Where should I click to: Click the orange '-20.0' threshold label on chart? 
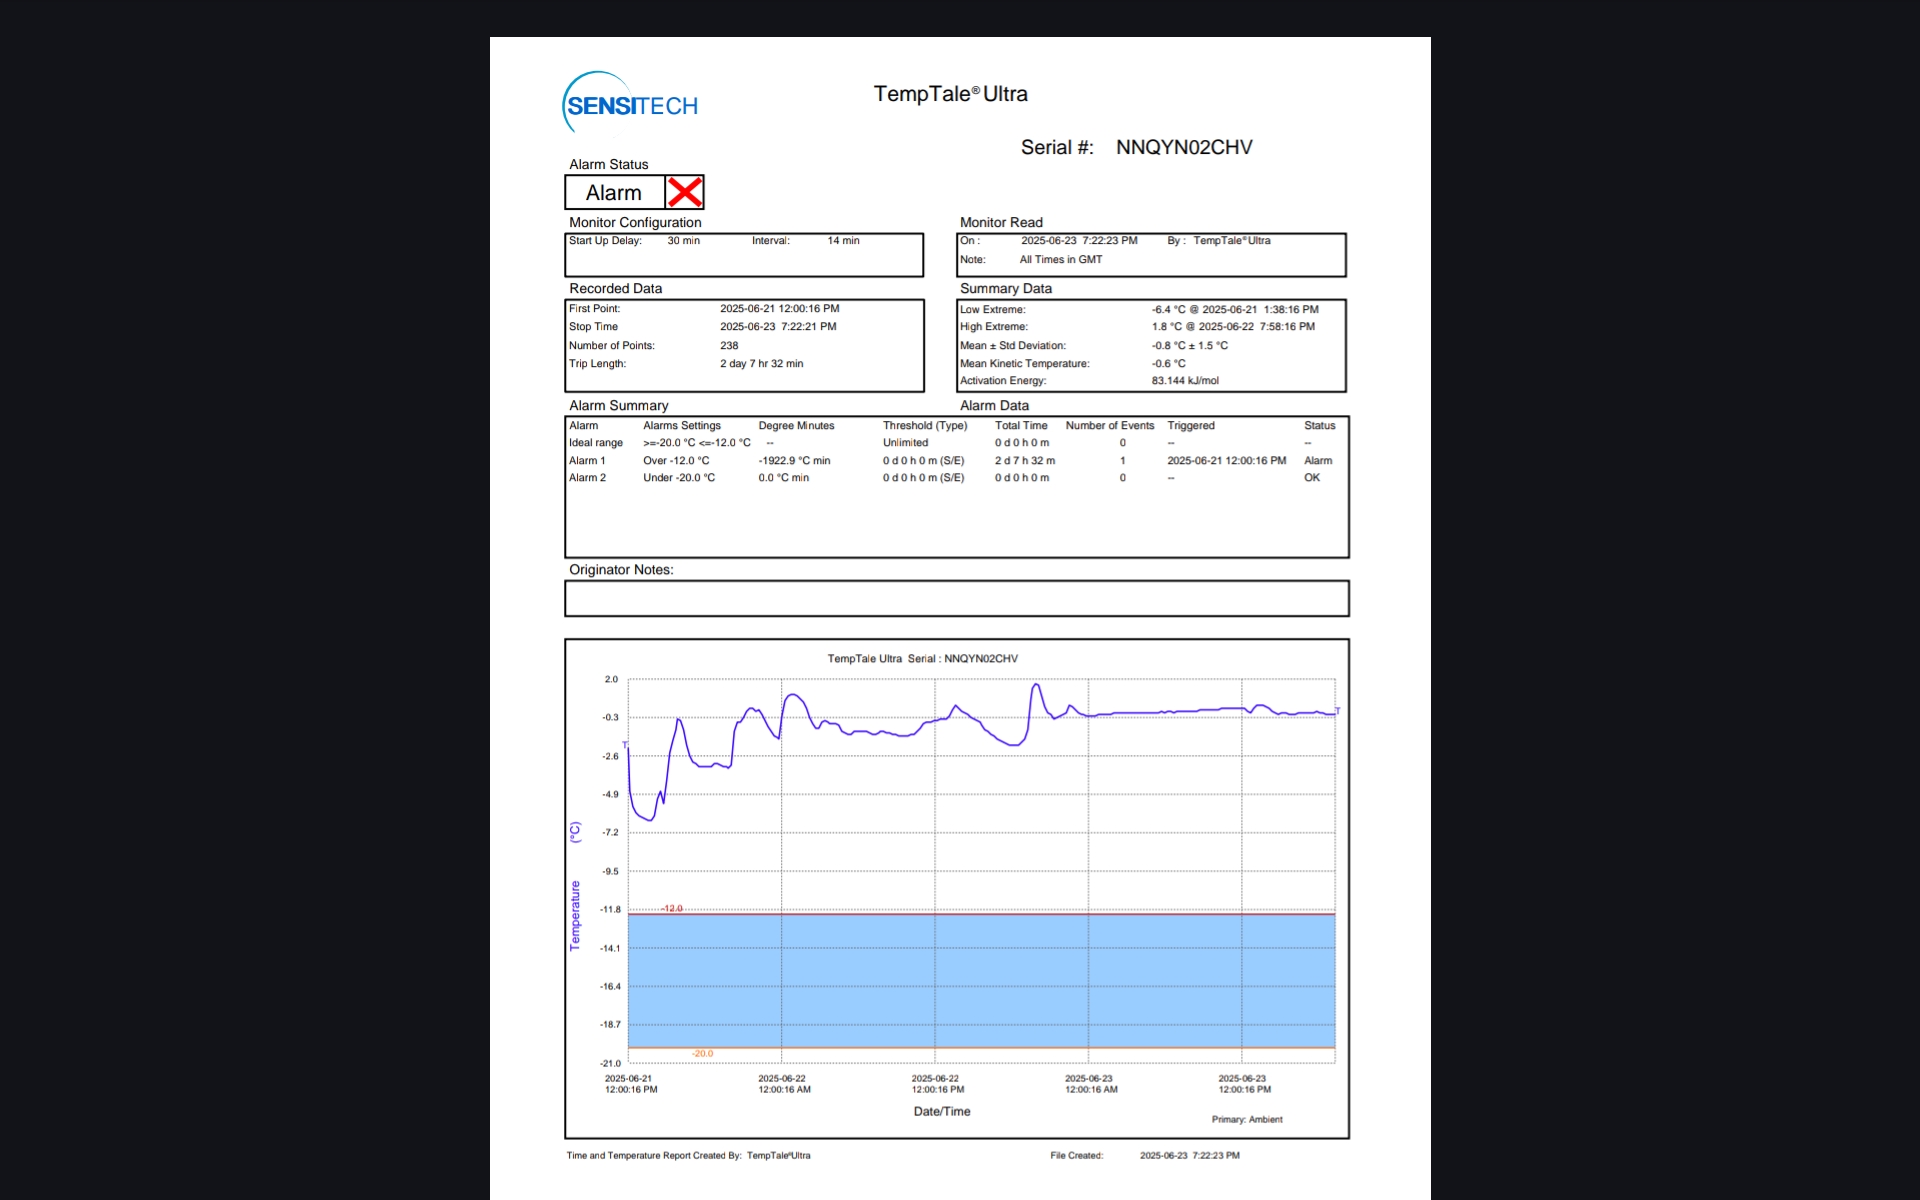(x=702, y=1053)
